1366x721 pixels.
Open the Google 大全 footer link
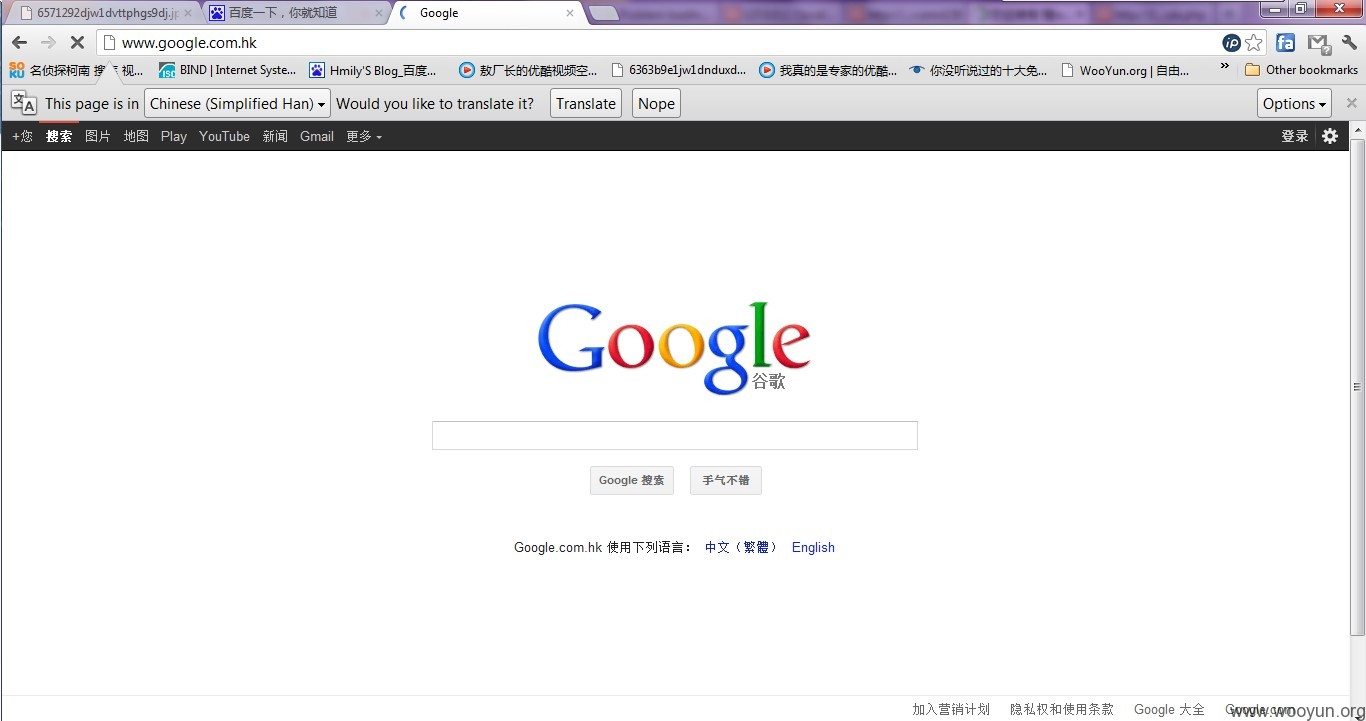(x=1169, y=709)
